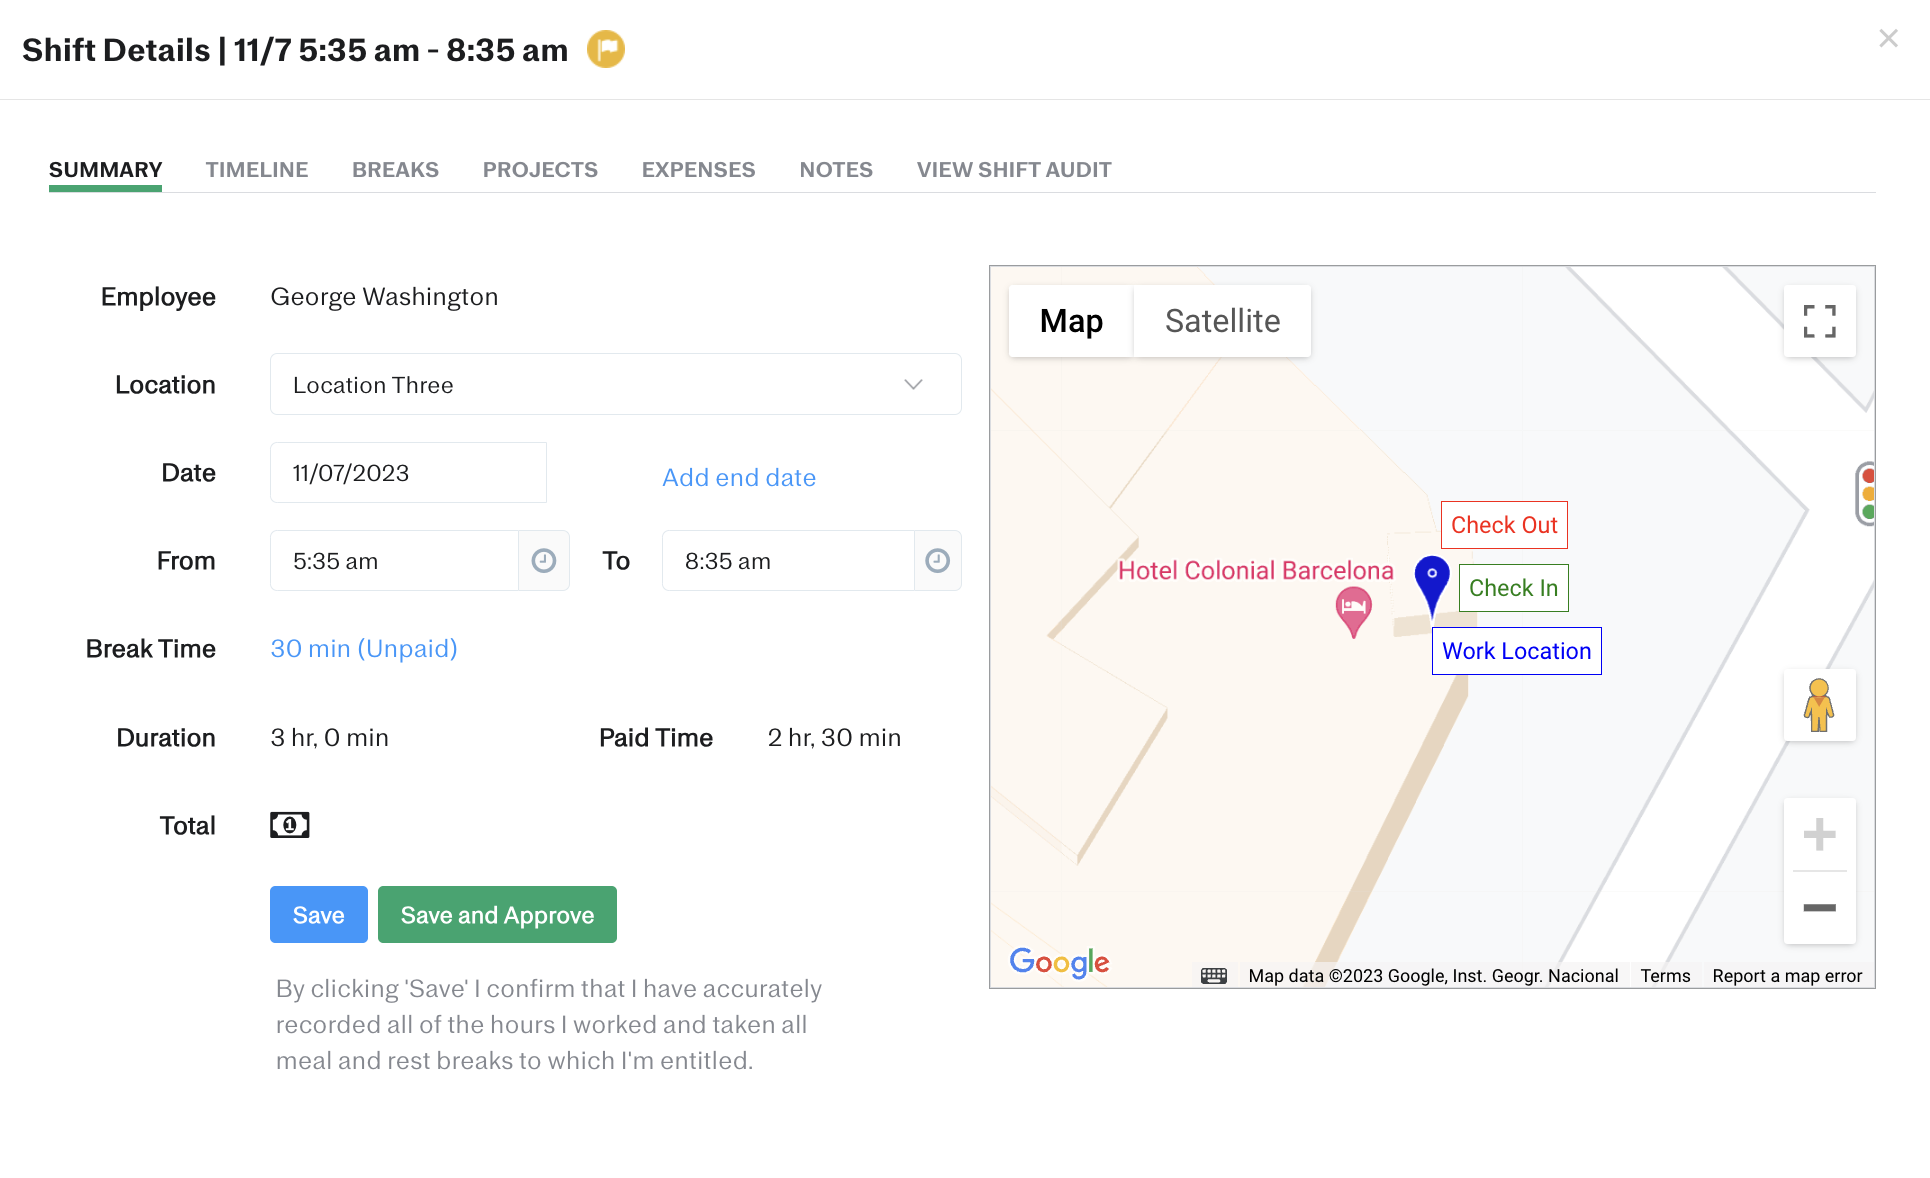Open the 30 min (Unpaid) break details
This screenshot has height=1178, width=1930.
tap(364, 649)
